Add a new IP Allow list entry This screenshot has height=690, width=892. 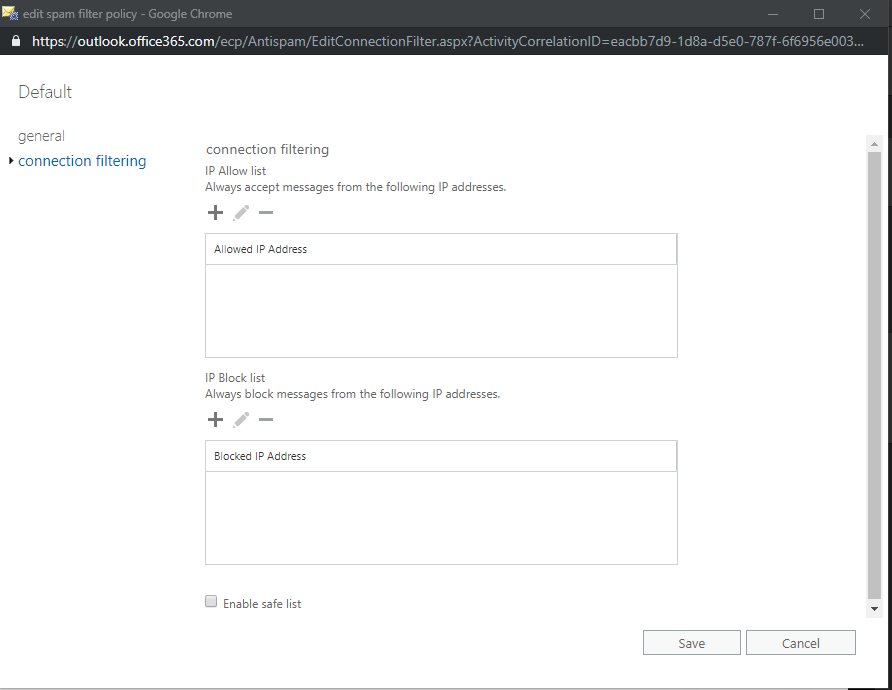215,212
